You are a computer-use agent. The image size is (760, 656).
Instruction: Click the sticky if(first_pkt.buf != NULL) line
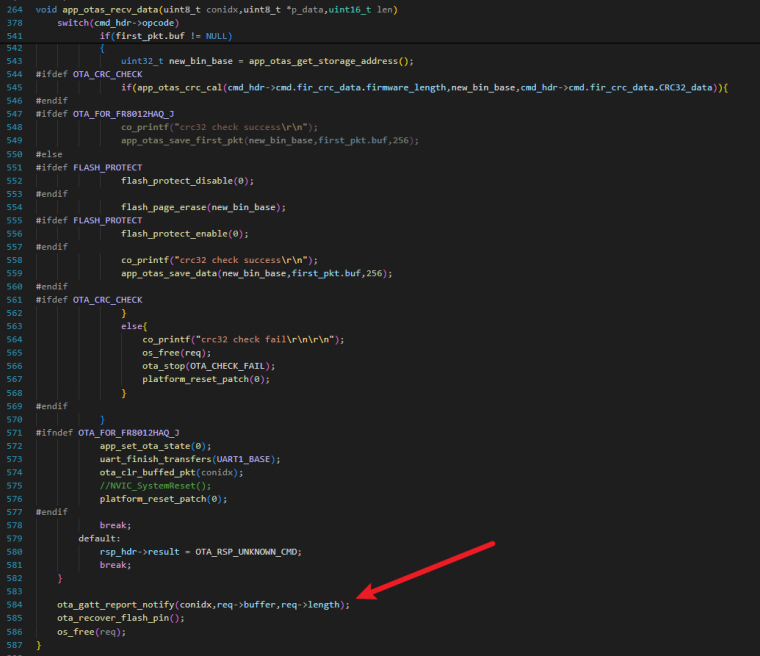(x=166, y=36)
